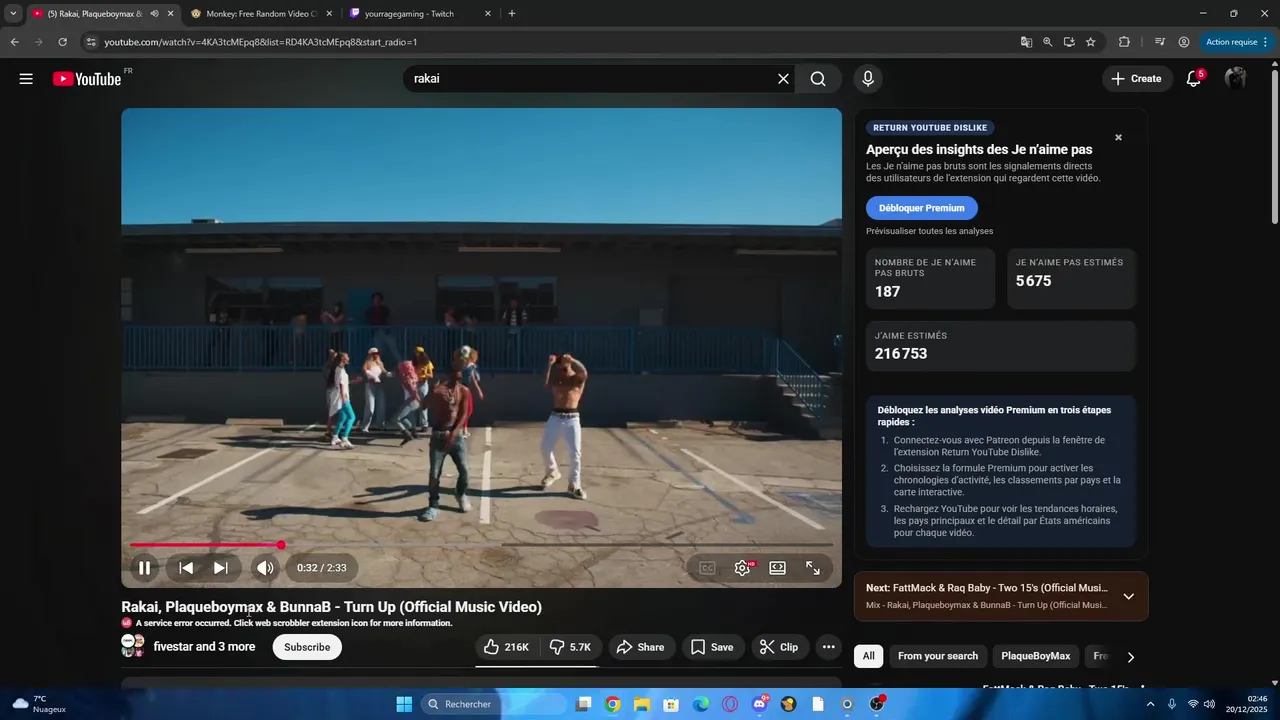Image resolution: width=1280 pixels, height=720 pixels.
Task: Open the zoom magnifier icon in address bar
Action: tap(1048, 42)
